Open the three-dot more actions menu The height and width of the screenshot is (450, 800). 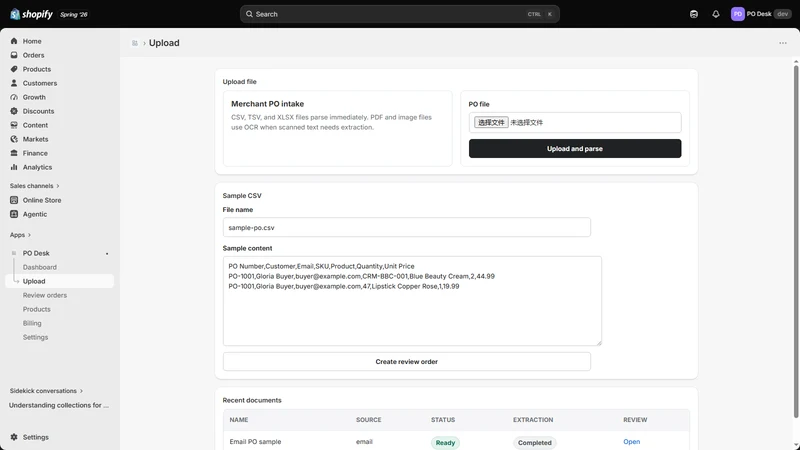(x=783, y=43)
